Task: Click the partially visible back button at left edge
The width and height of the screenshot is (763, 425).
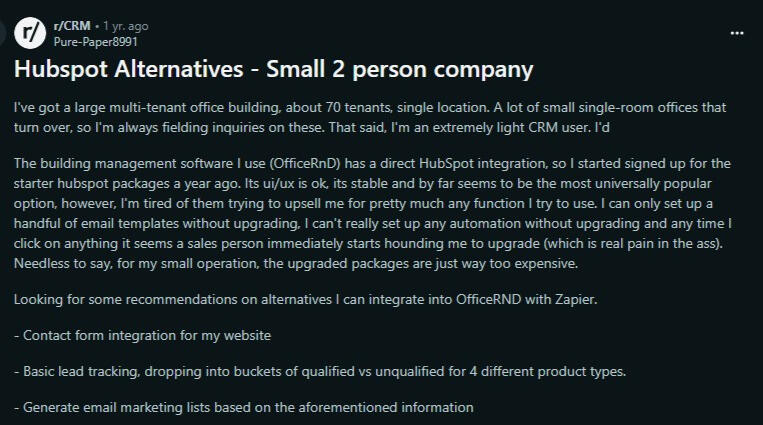Action: (x=3, y=33)
